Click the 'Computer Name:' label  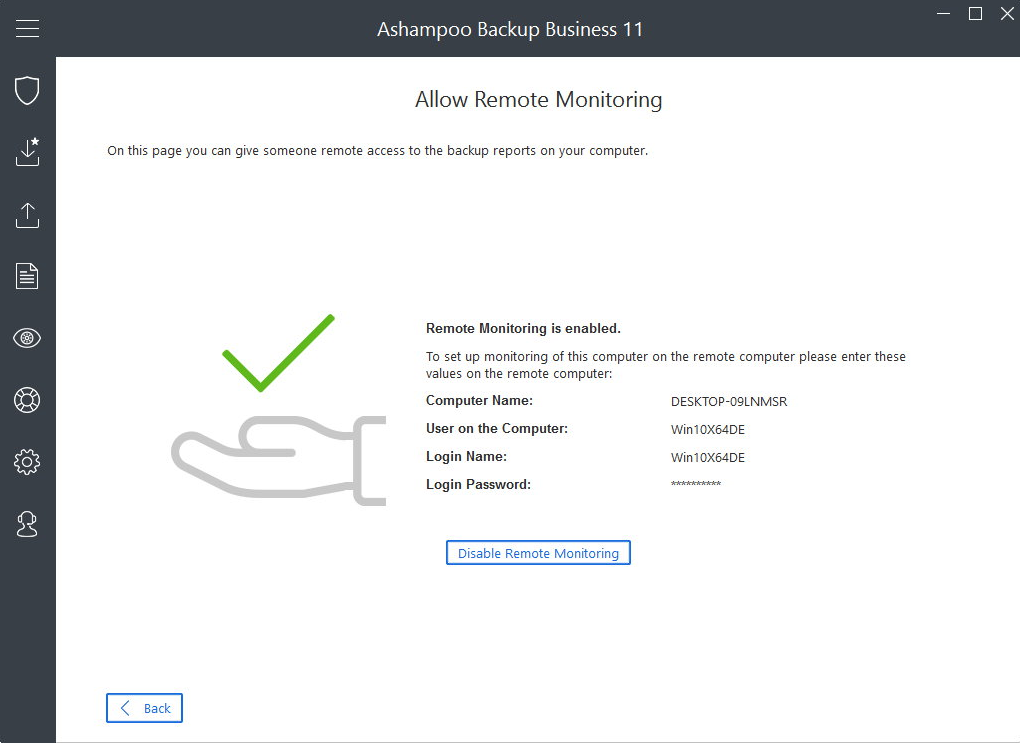coord(479,401)
